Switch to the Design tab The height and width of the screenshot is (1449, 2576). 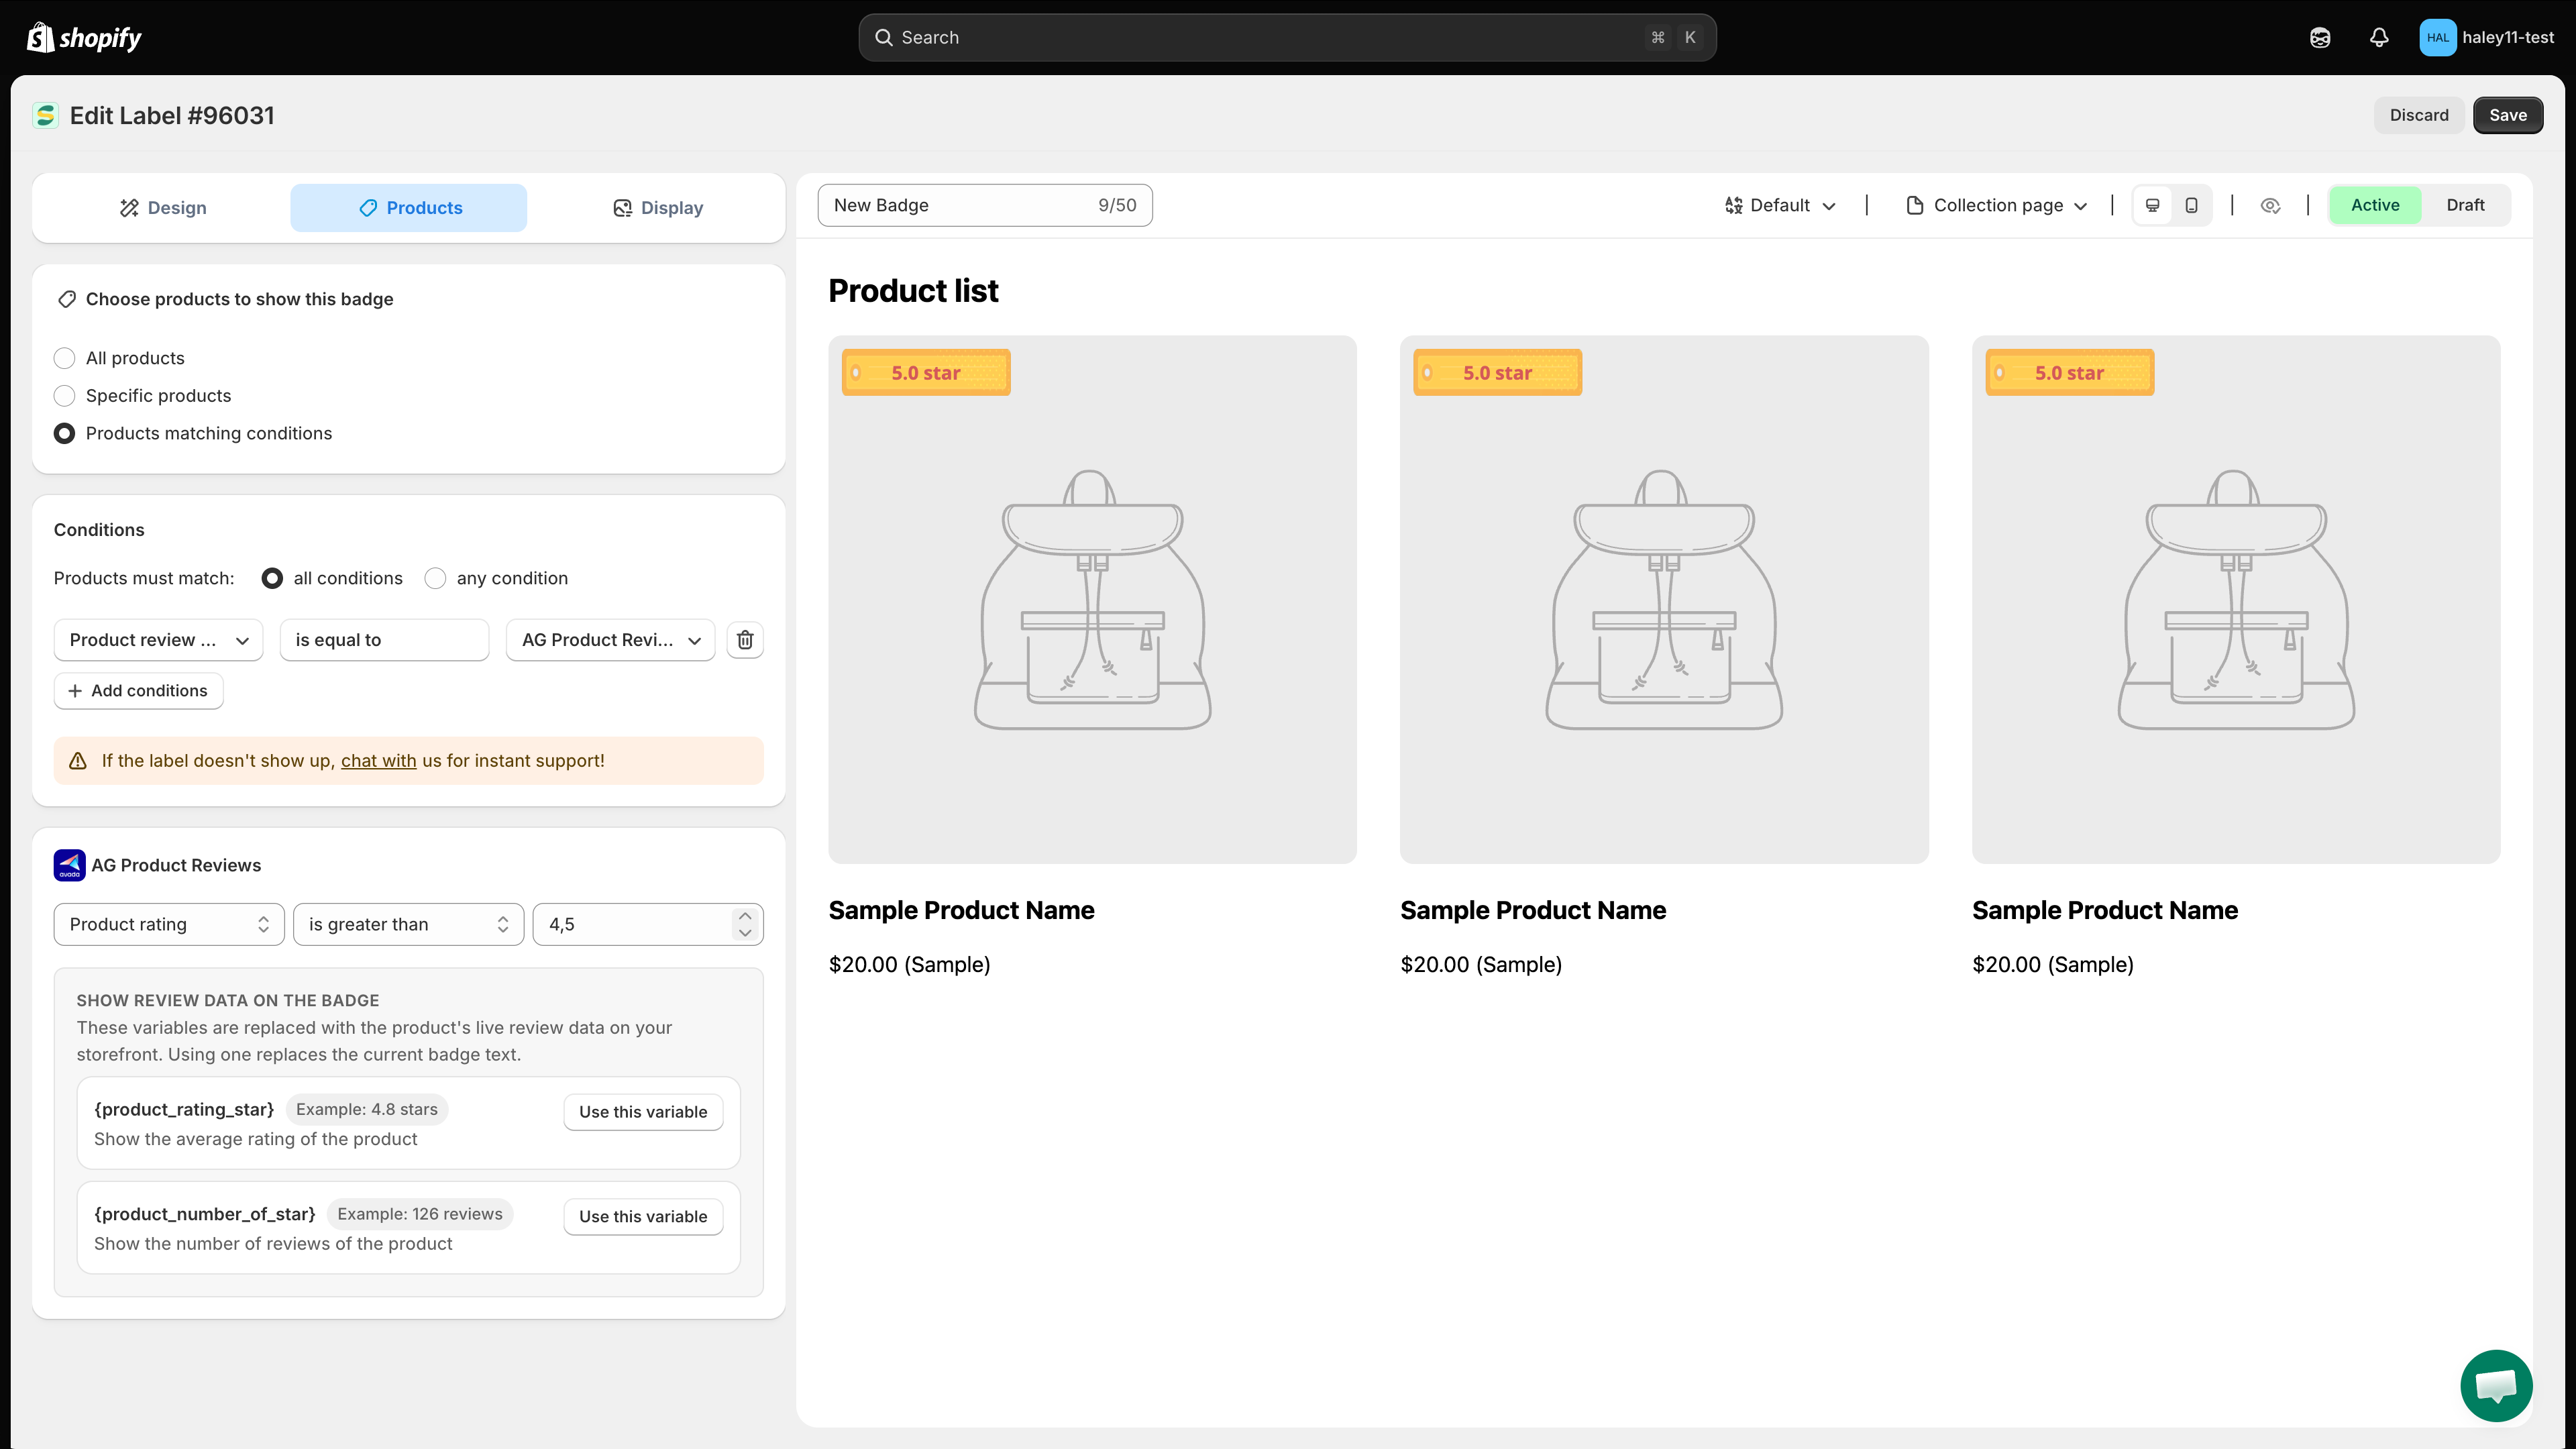(163, 208)
